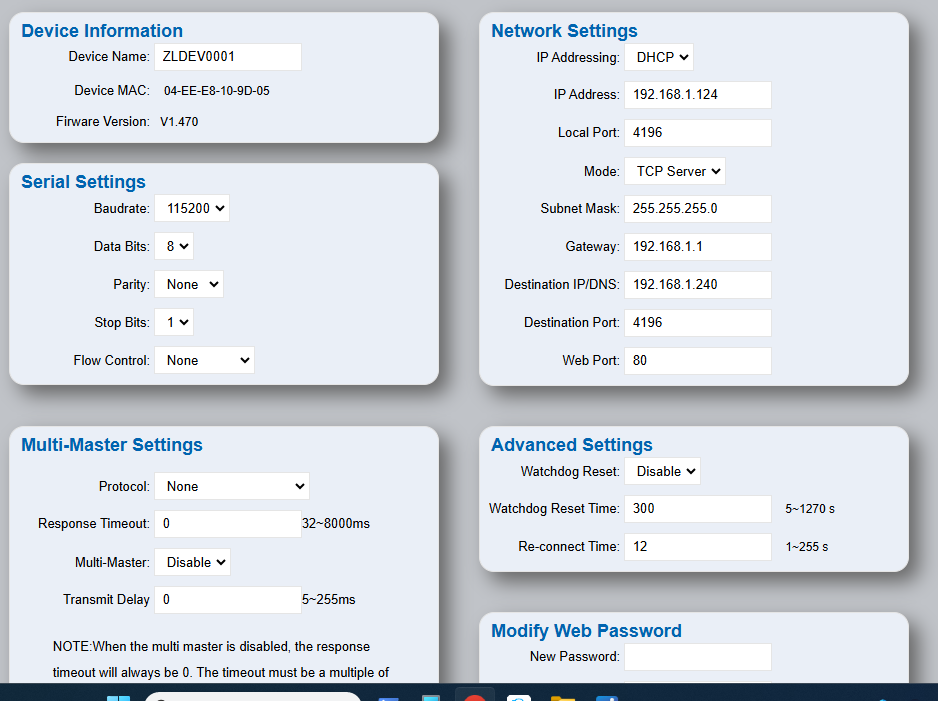Click the 5~1270 s range hint

coord(810,509)
